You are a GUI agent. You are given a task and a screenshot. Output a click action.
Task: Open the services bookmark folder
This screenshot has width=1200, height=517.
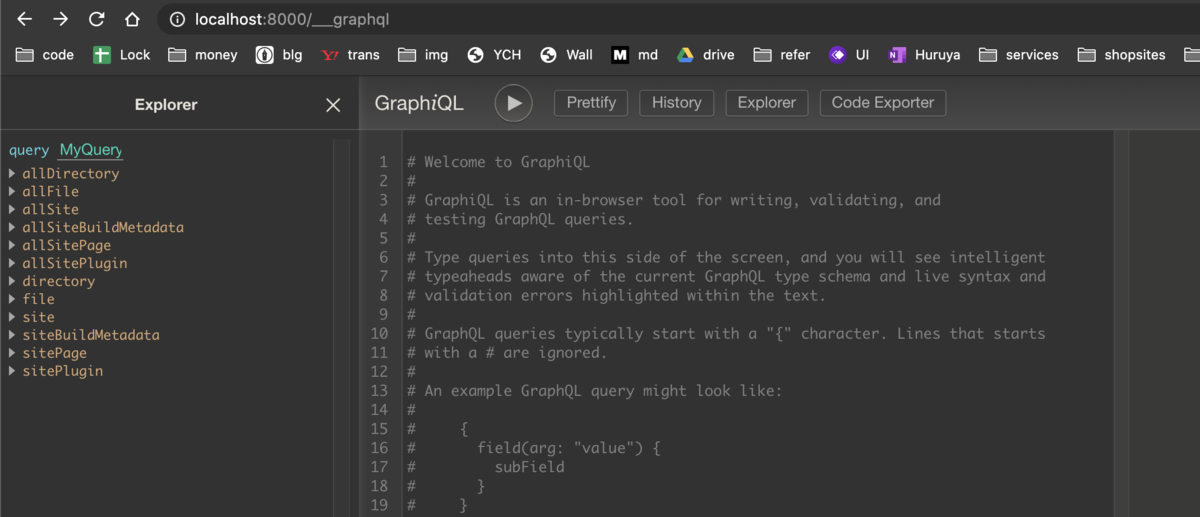point(1019,55)
